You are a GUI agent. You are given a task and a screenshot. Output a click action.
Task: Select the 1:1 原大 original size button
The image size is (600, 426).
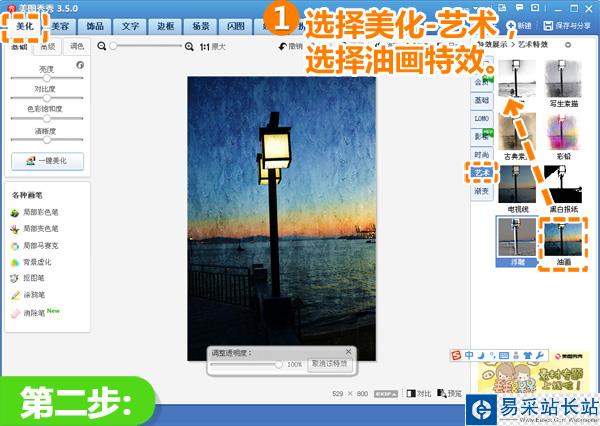[x=213, y=47]
